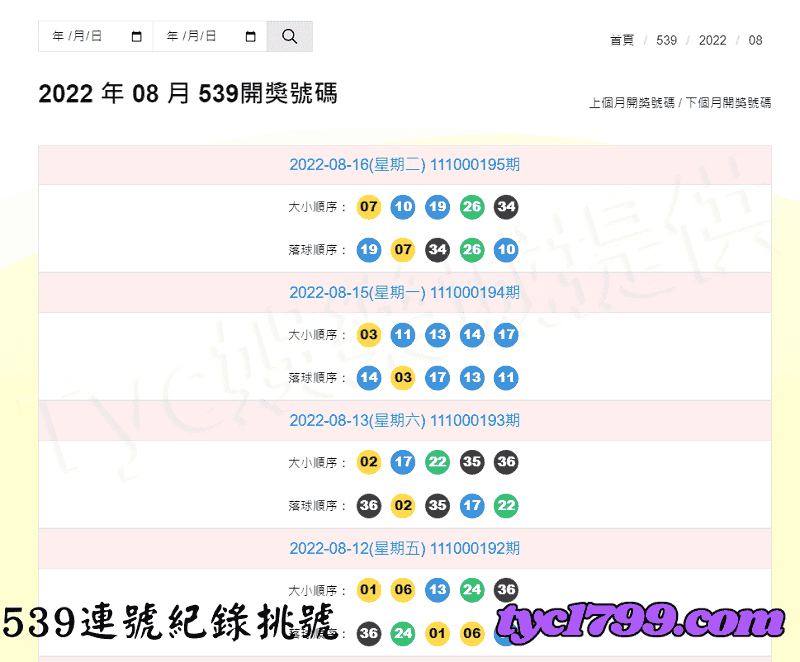This screenshot has height=662, width=800.
Task: Open 上個月開獎號碼 link
Action: 632,103
